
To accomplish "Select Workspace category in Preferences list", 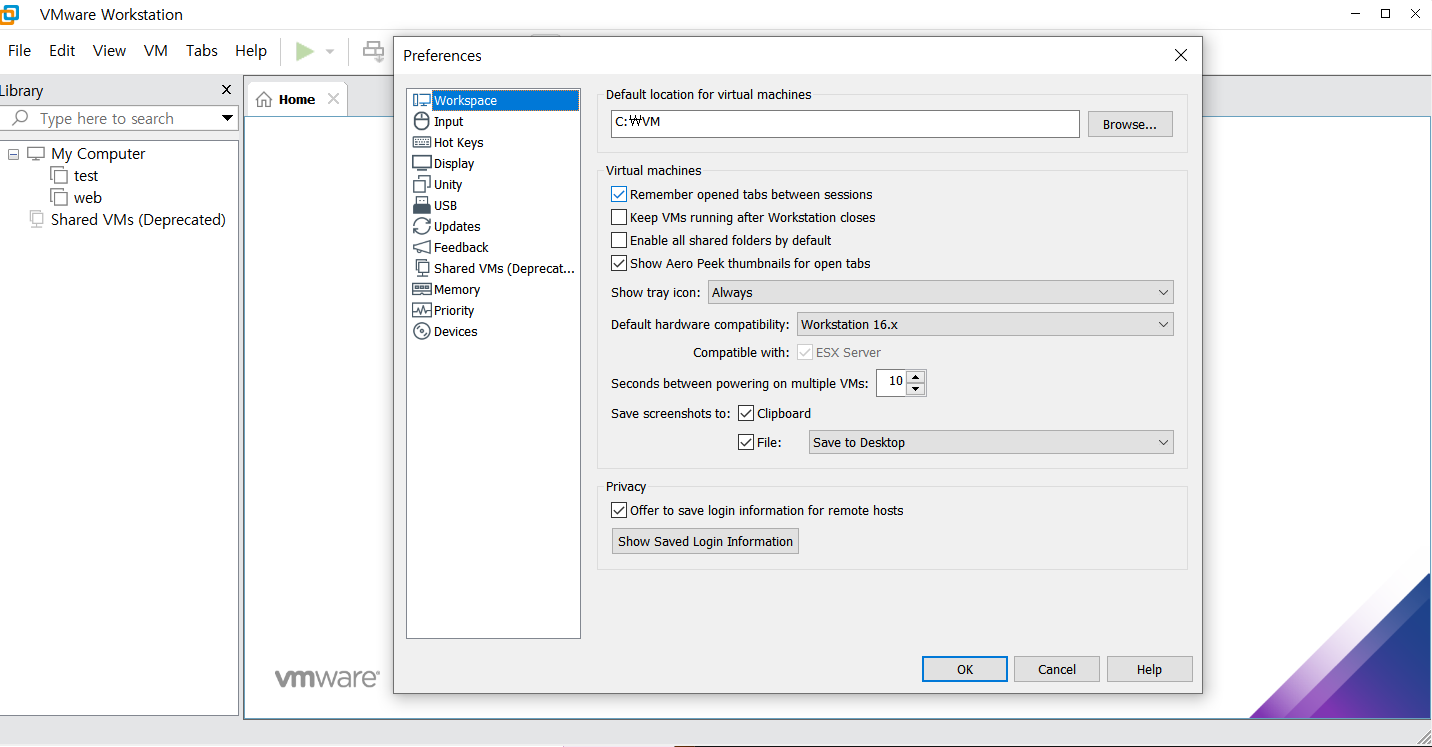I will pyautogui.click(x=493, y=100).
